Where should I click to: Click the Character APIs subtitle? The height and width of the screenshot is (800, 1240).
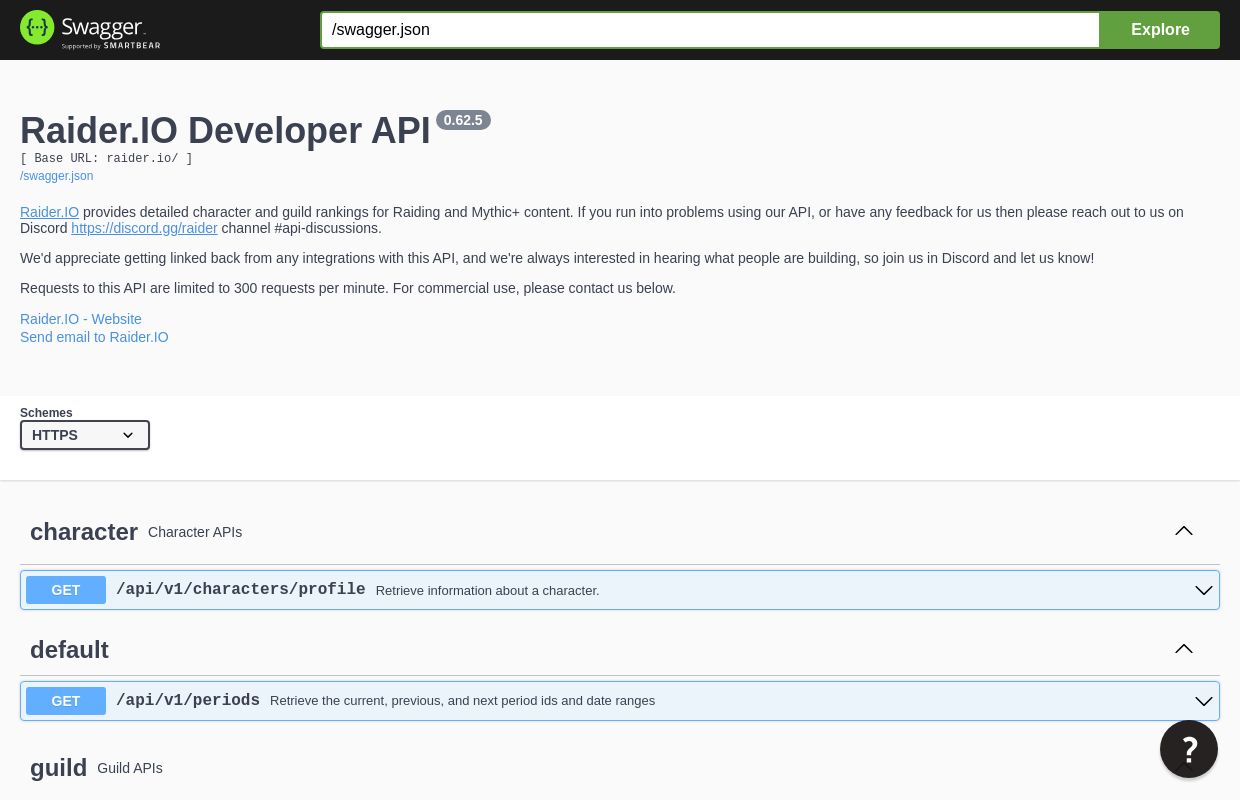coord(195,532)
